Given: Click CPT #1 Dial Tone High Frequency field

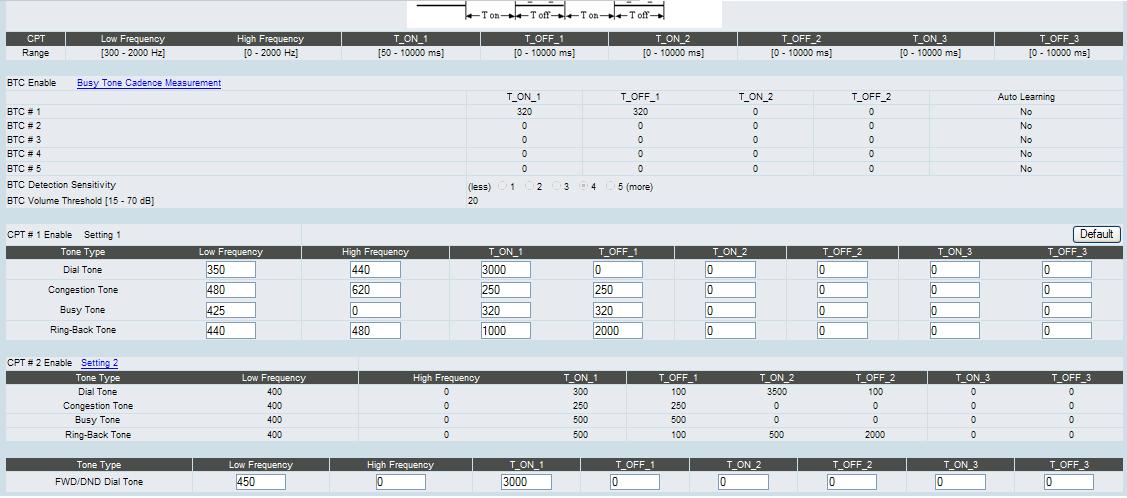Looking at the screenshot, I should point(375,270).
